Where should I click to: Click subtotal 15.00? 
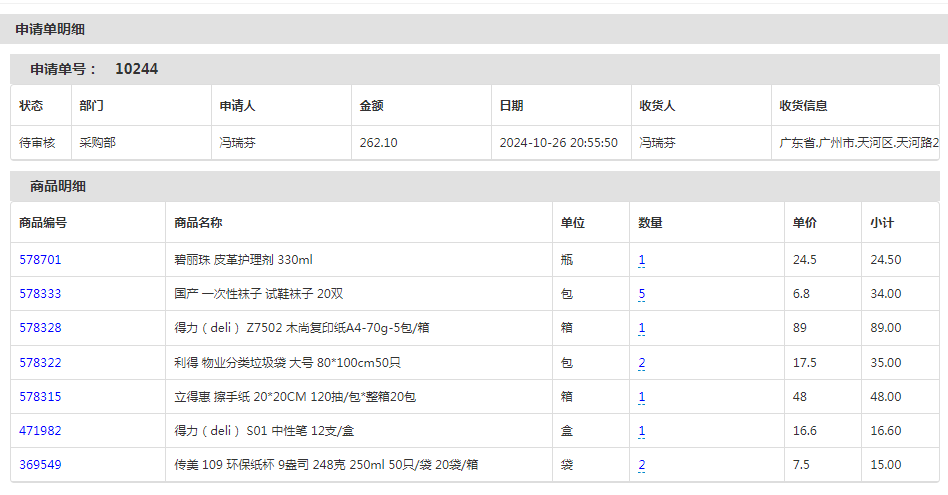pyautogui.click(x=886, y=465)
